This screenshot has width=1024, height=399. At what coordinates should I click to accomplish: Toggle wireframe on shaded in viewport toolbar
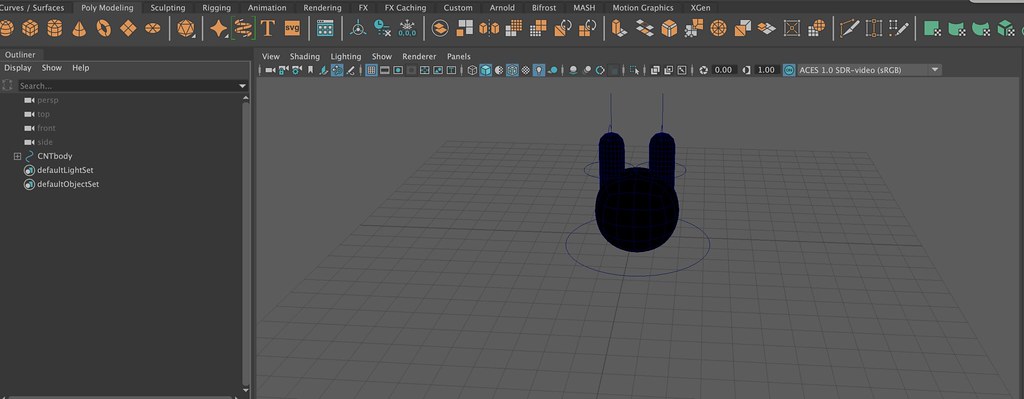pos(513,70)
